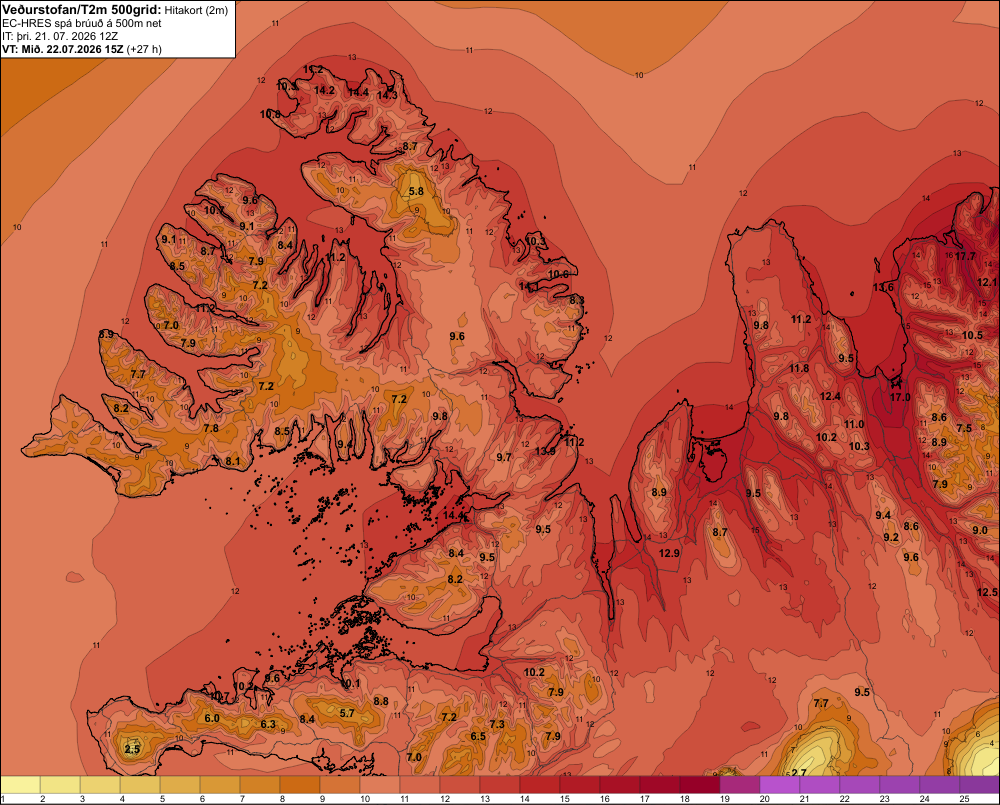Select the 5.7 temperature label

pyautogui.click(x=347, y=713)
